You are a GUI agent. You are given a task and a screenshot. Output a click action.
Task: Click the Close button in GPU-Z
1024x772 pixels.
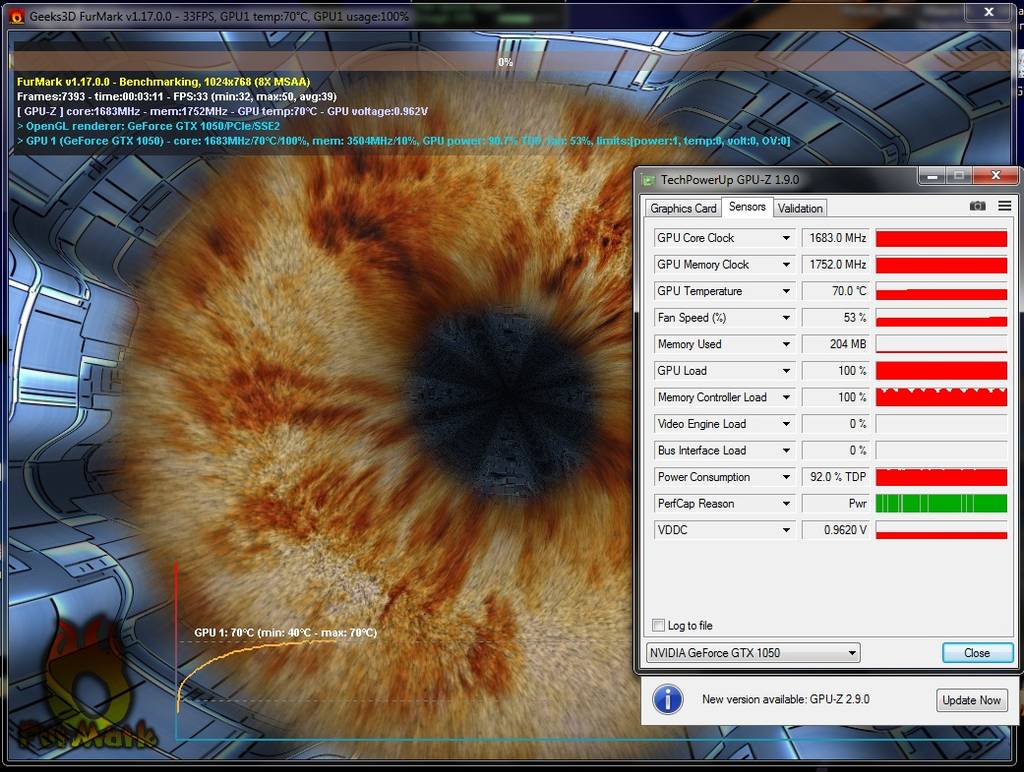tap(977, 652)
